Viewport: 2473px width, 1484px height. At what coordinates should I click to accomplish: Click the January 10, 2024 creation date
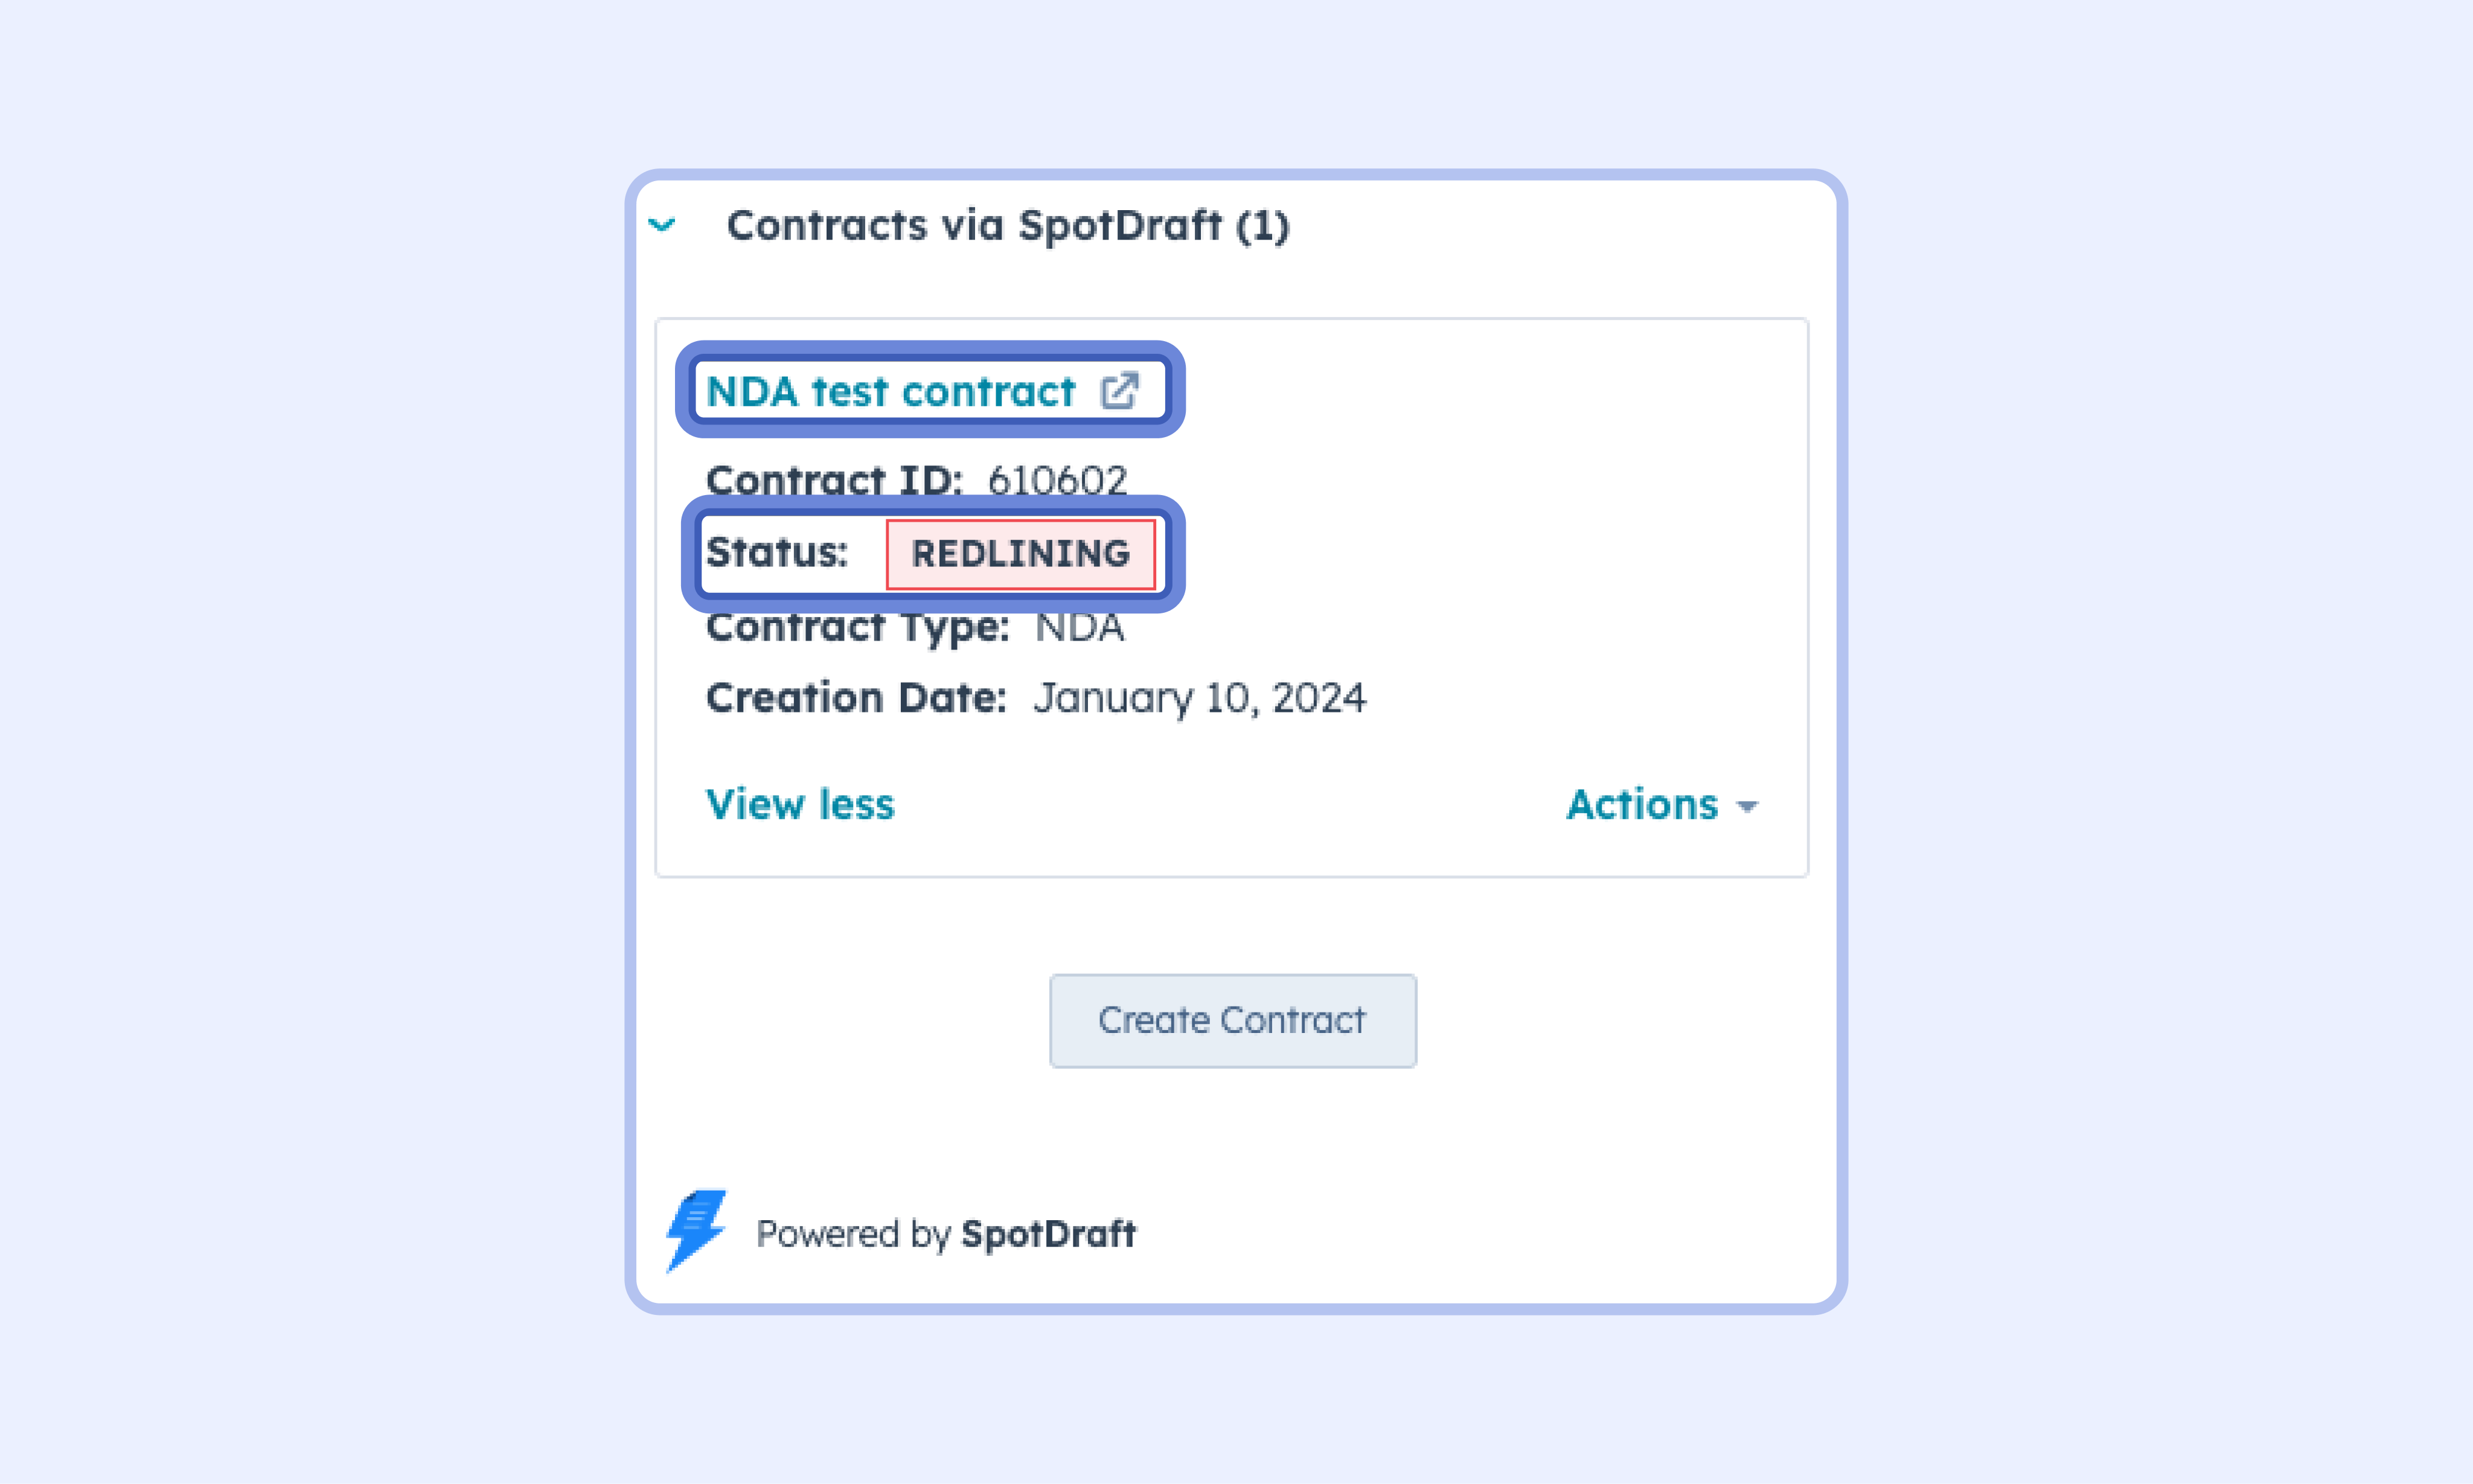[x=1199, y=698]
